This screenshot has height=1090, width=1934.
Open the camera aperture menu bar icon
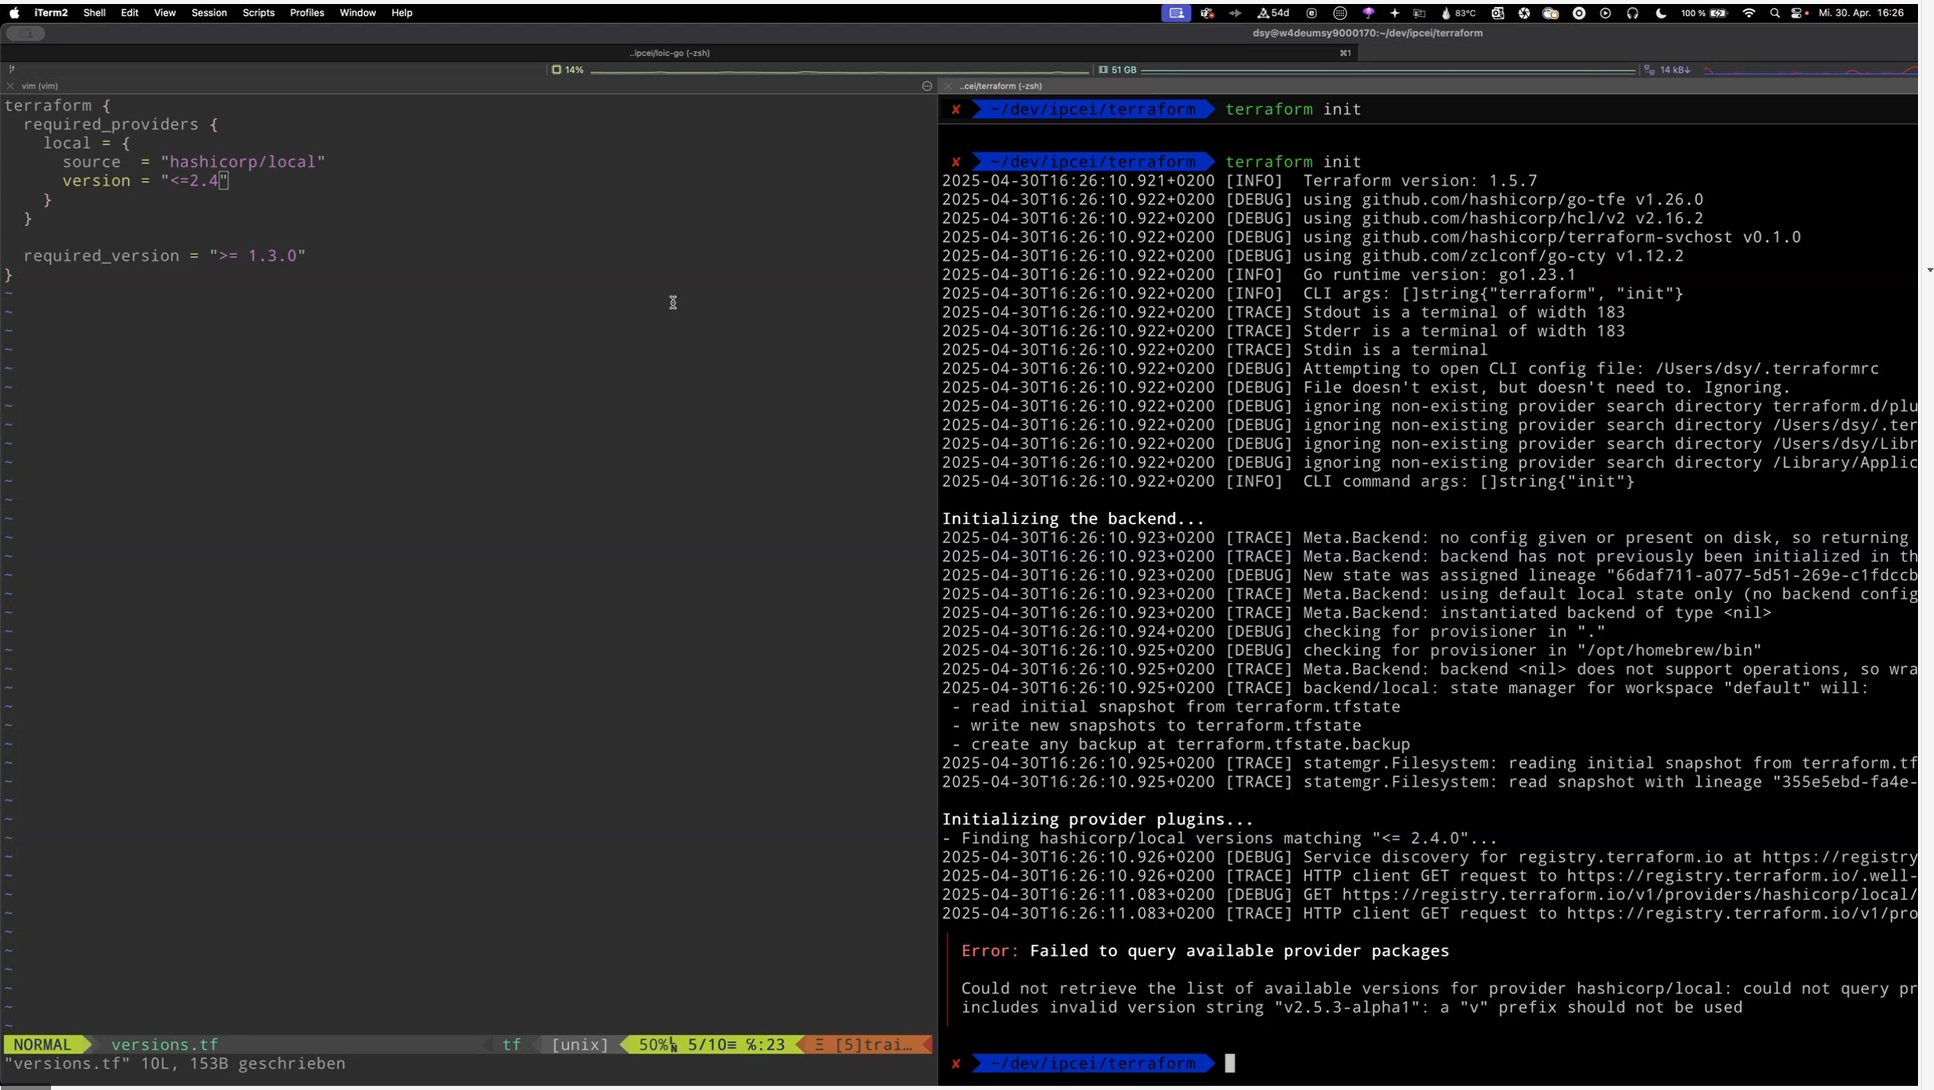1524,13
